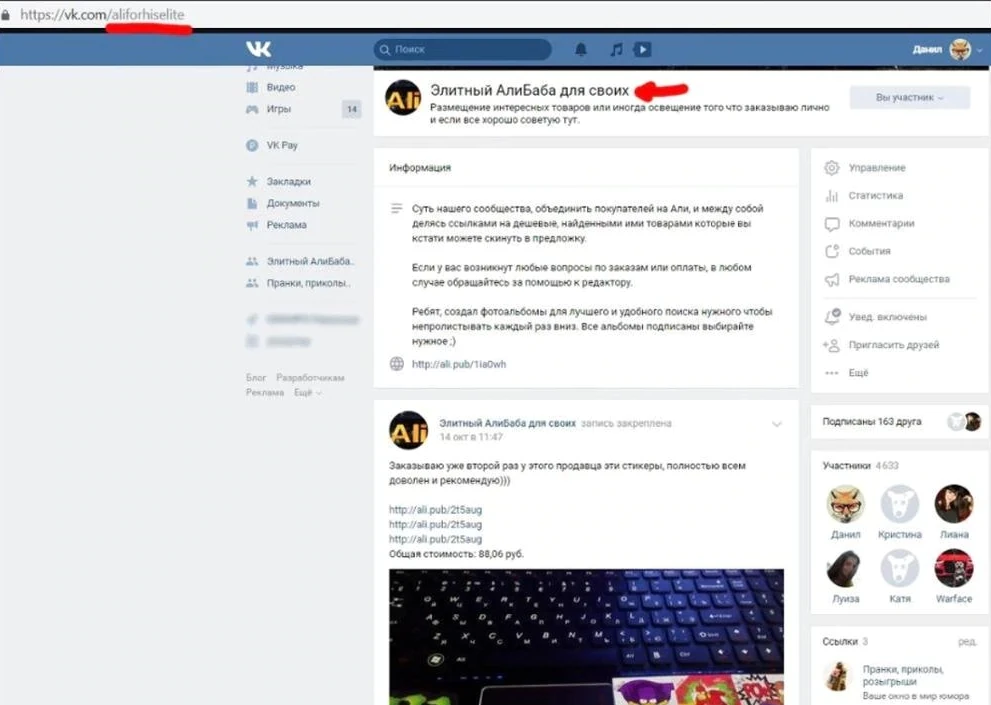Viewport: 991px width, 705px height.
Task: Open the music note icon in header
Action: 616,49
